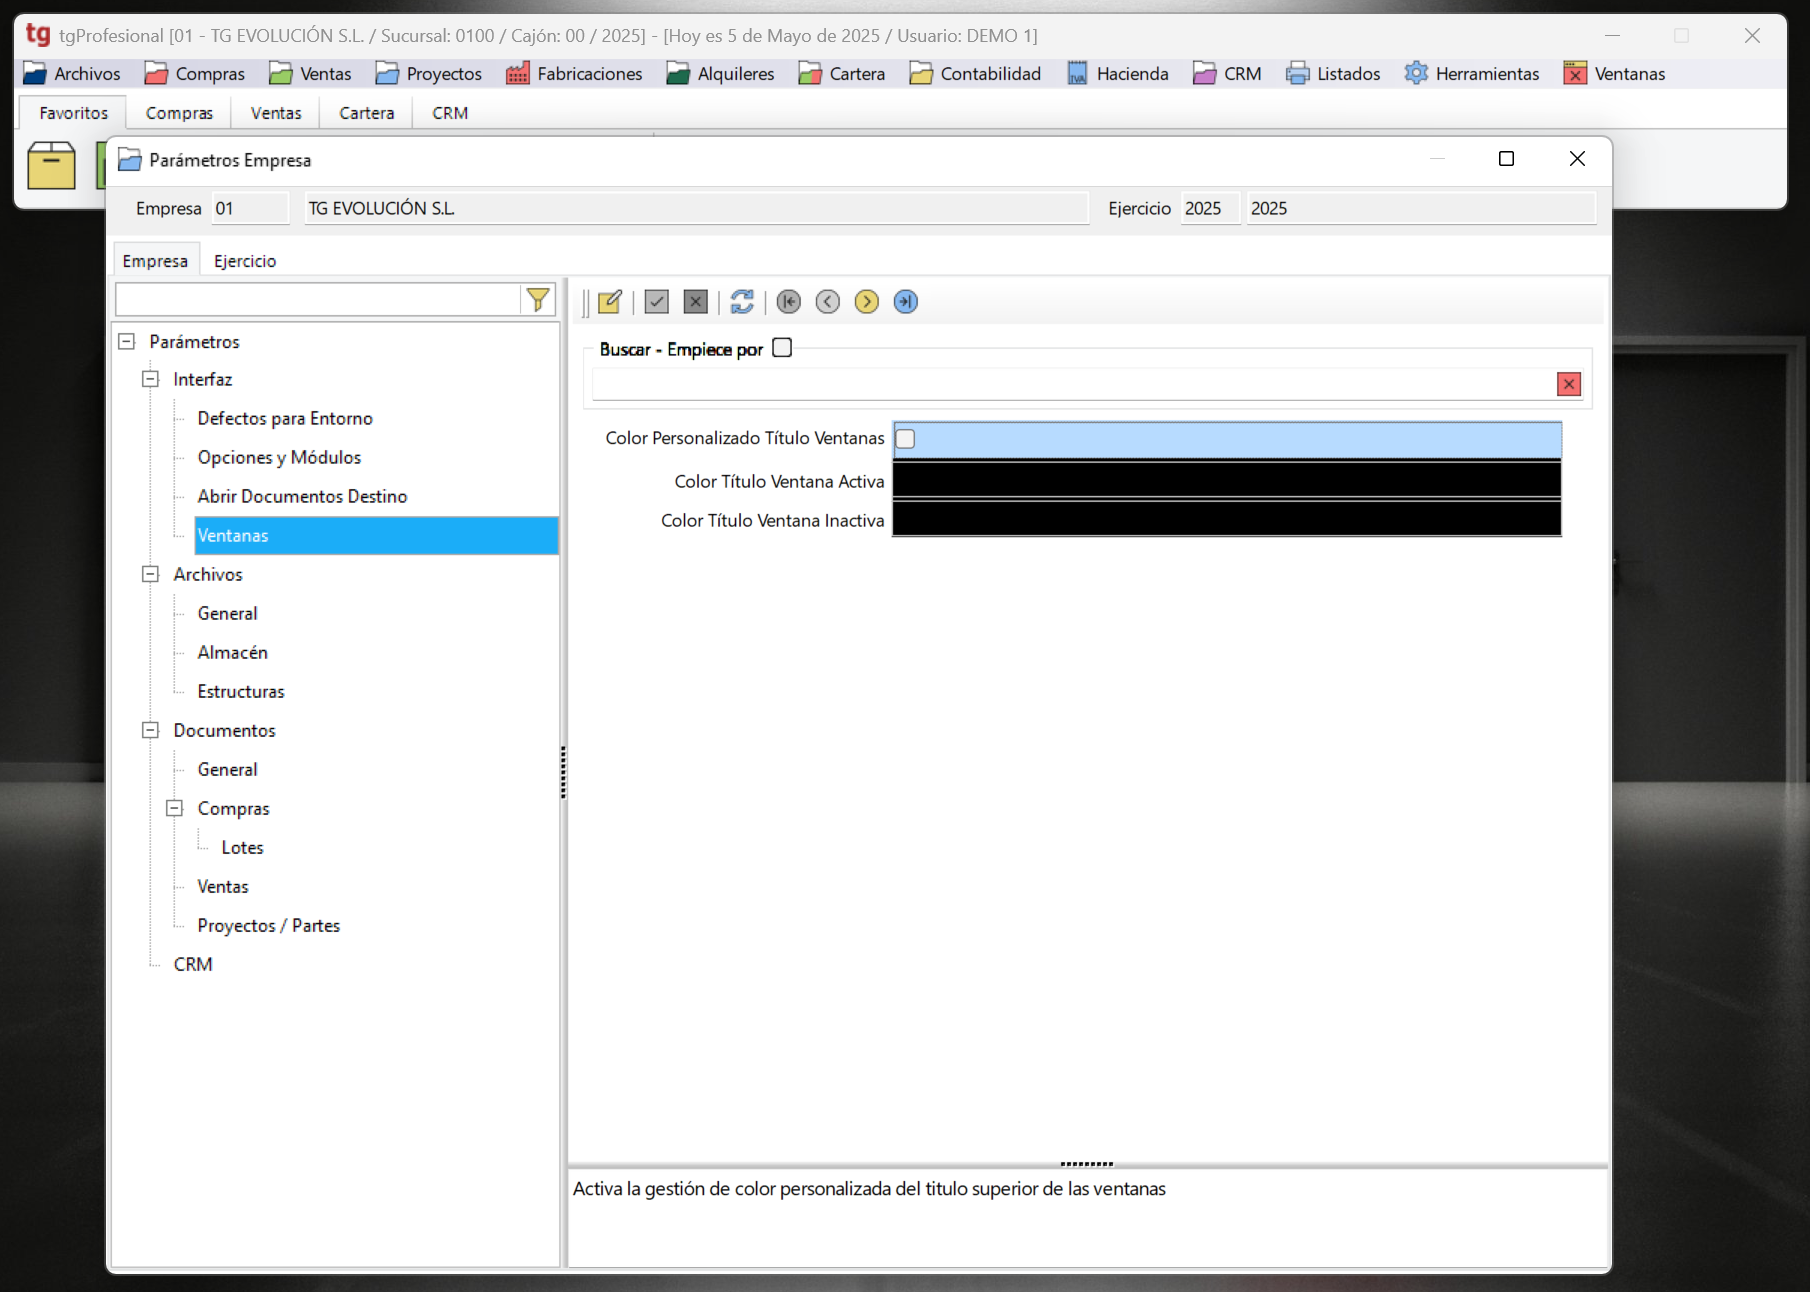Open the Listados menu

click(x=1334, y=74)
